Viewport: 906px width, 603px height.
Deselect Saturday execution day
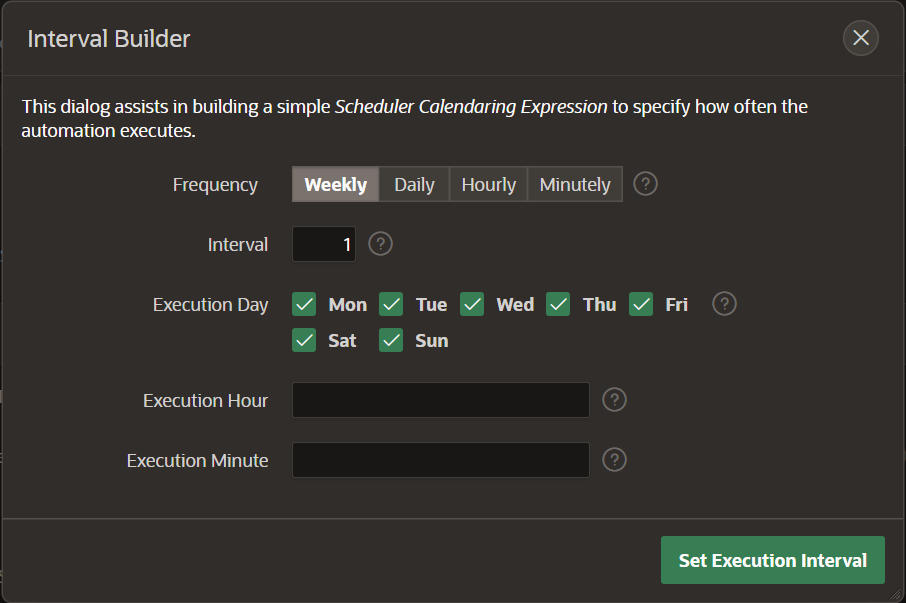coord(305,340)
